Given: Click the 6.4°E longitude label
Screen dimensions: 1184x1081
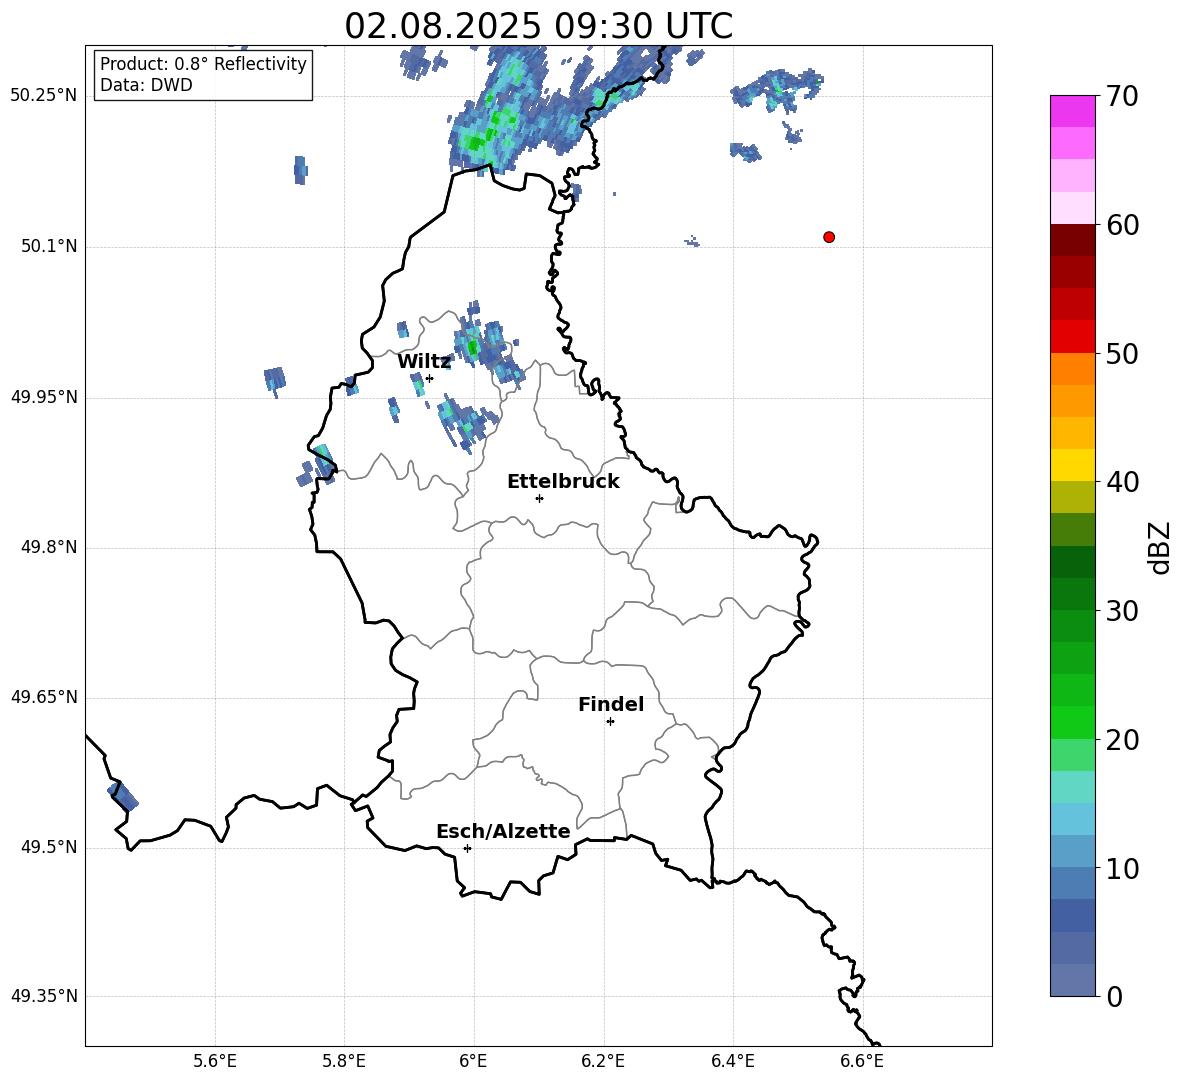Looking at the screenshot, I should pos(732,1061).
